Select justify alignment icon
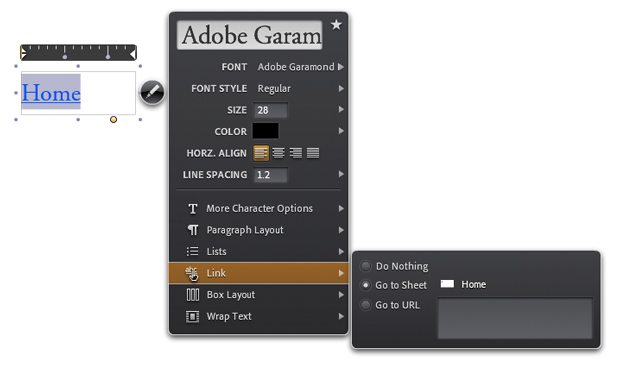Viewport: 620px width, 371px height. point(313,153)
